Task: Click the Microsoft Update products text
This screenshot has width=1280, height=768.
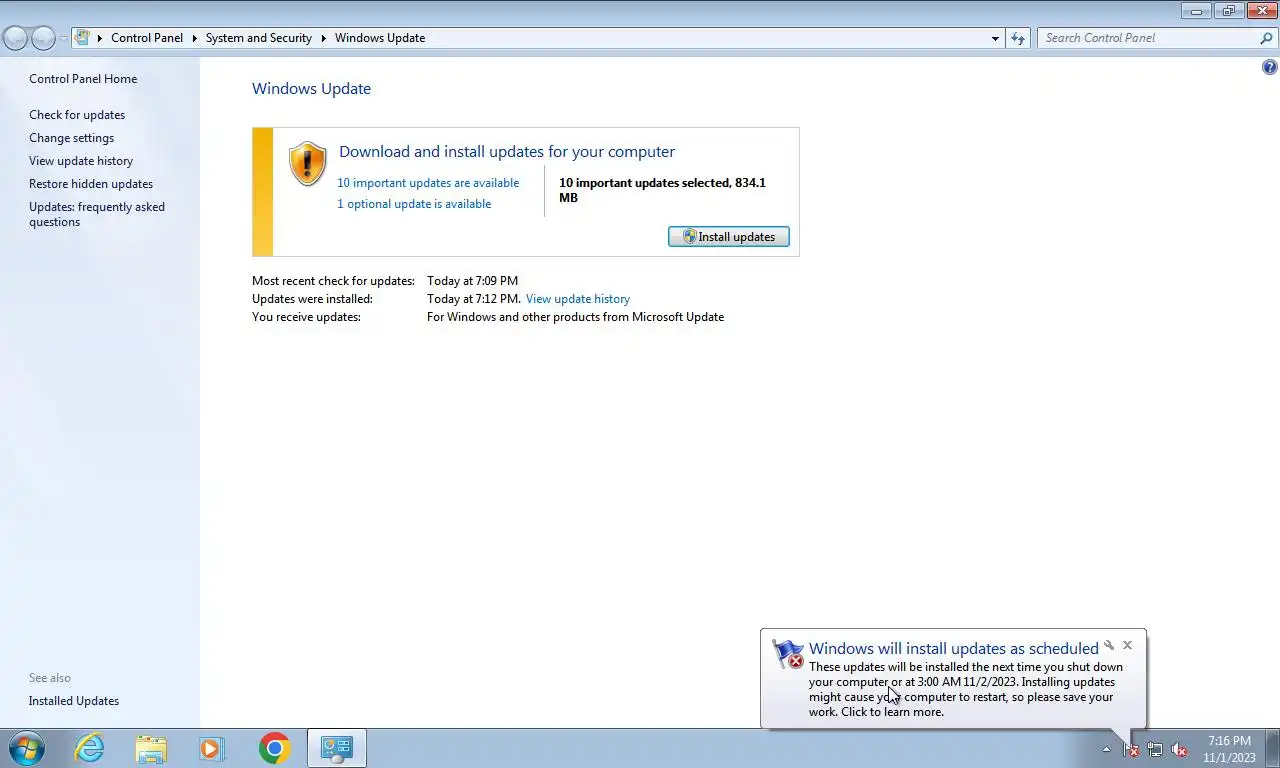Action: click(575, 317)
